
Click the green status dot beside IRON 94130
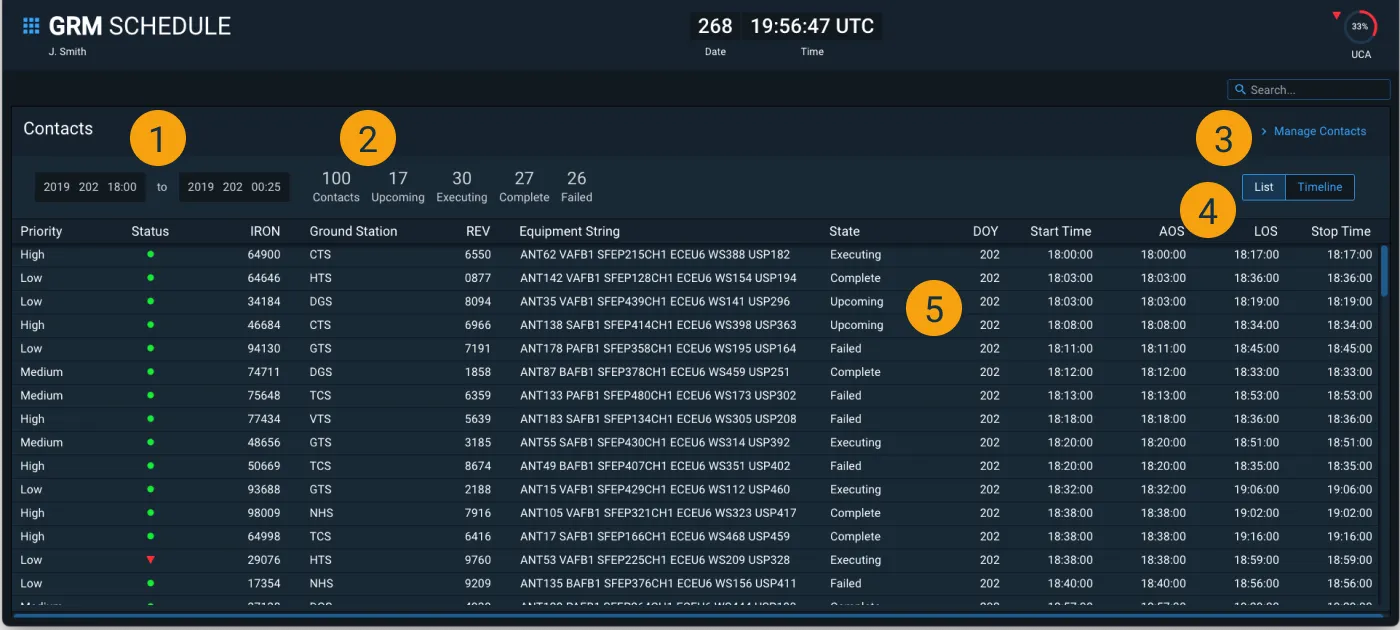click(150, 348)
